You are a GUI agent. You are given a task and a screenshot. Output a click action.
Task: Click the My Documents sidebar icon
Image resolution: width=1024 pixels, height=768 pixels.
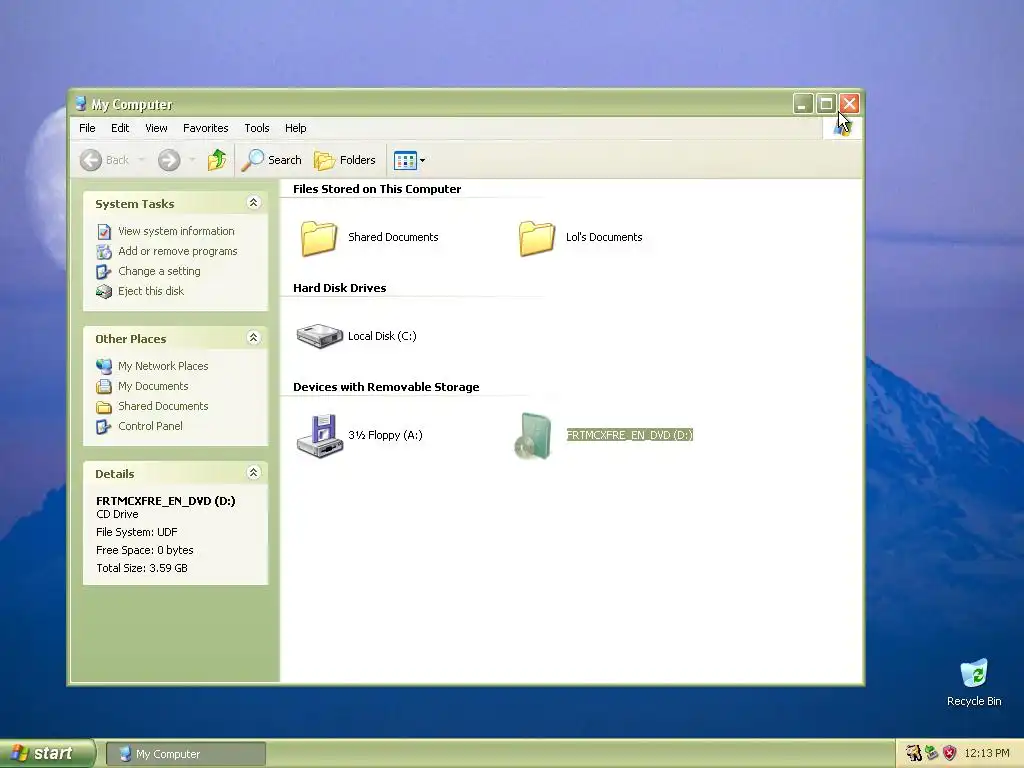coord(104,387)
